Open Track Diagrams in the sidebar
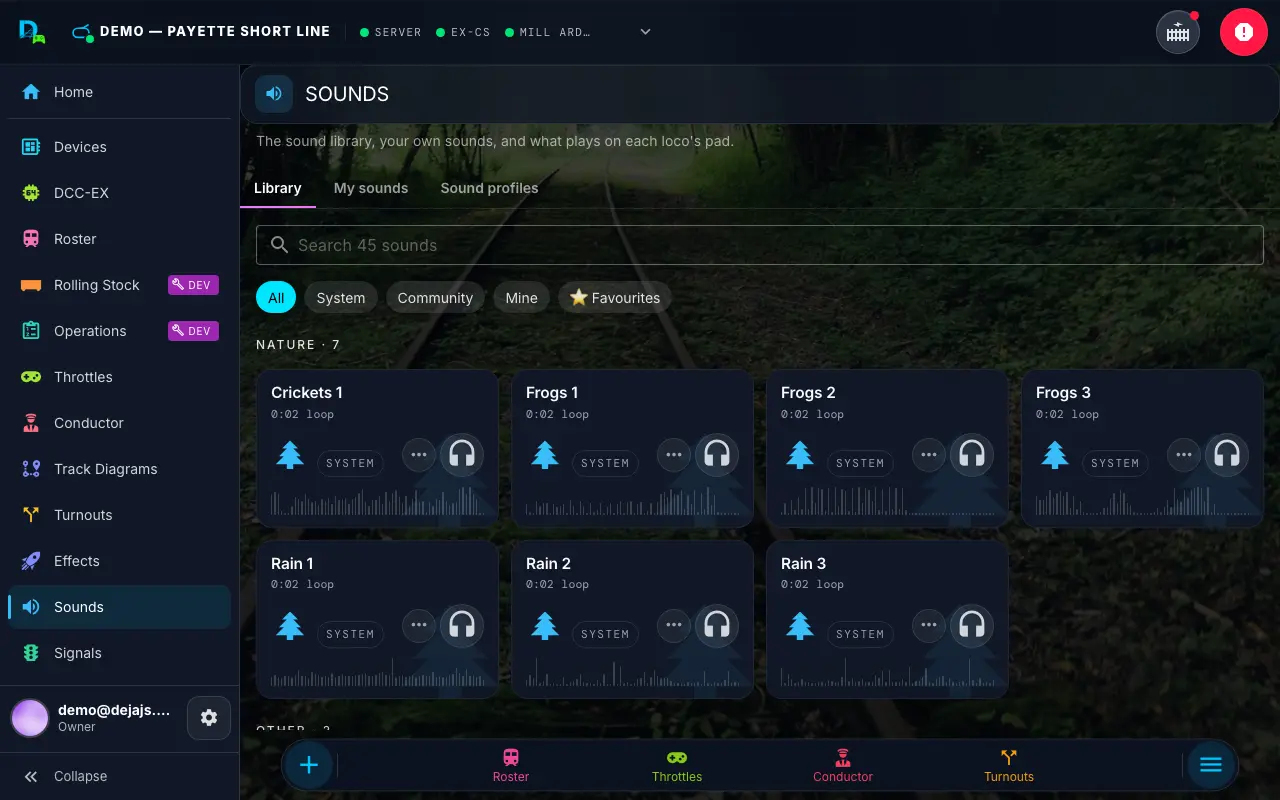 tap(120, 469)
